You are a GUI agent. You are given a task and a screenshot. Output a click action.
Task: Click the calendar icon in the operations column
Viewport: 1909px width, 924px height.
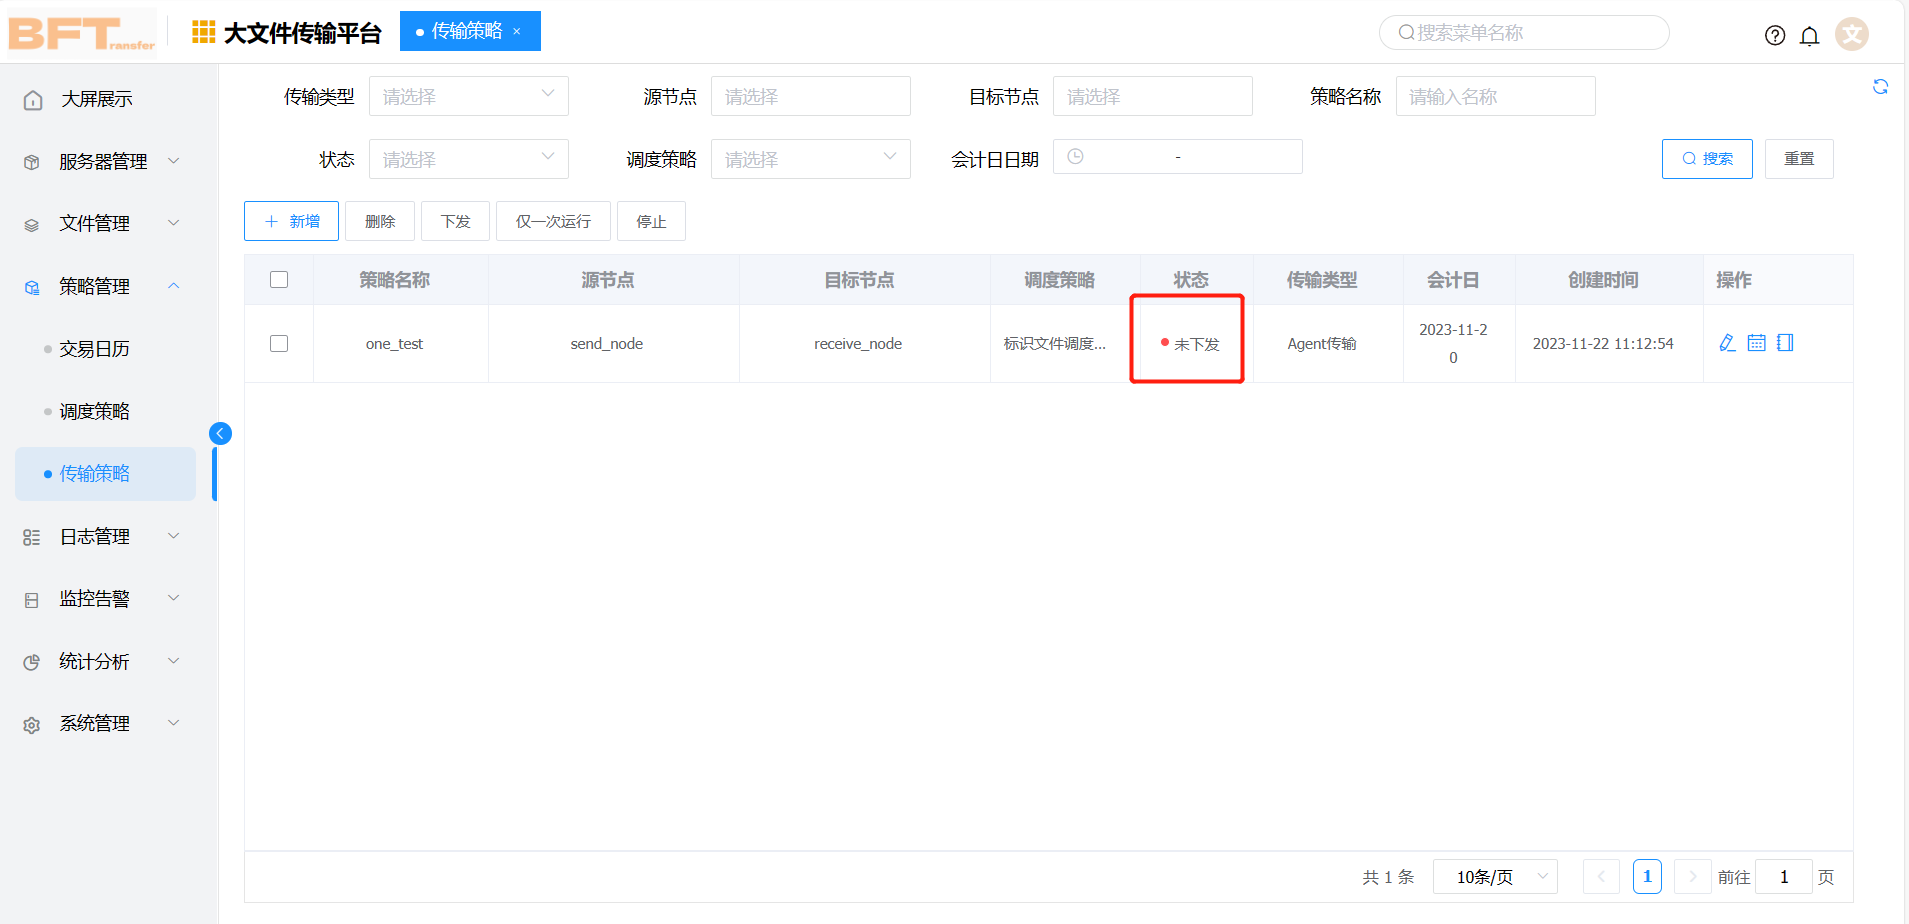click(1756, 343)
